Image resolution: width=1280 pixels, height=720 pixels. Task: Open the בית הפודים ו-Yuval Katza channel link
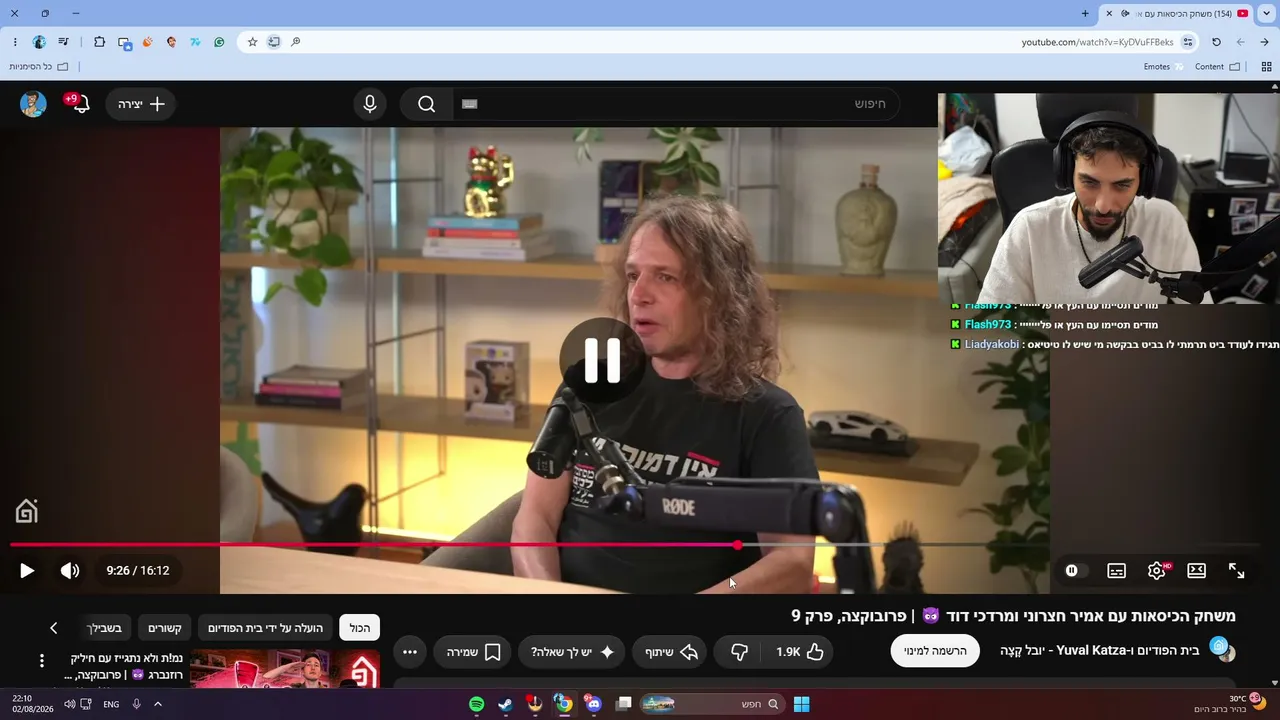coord(1099,650)
